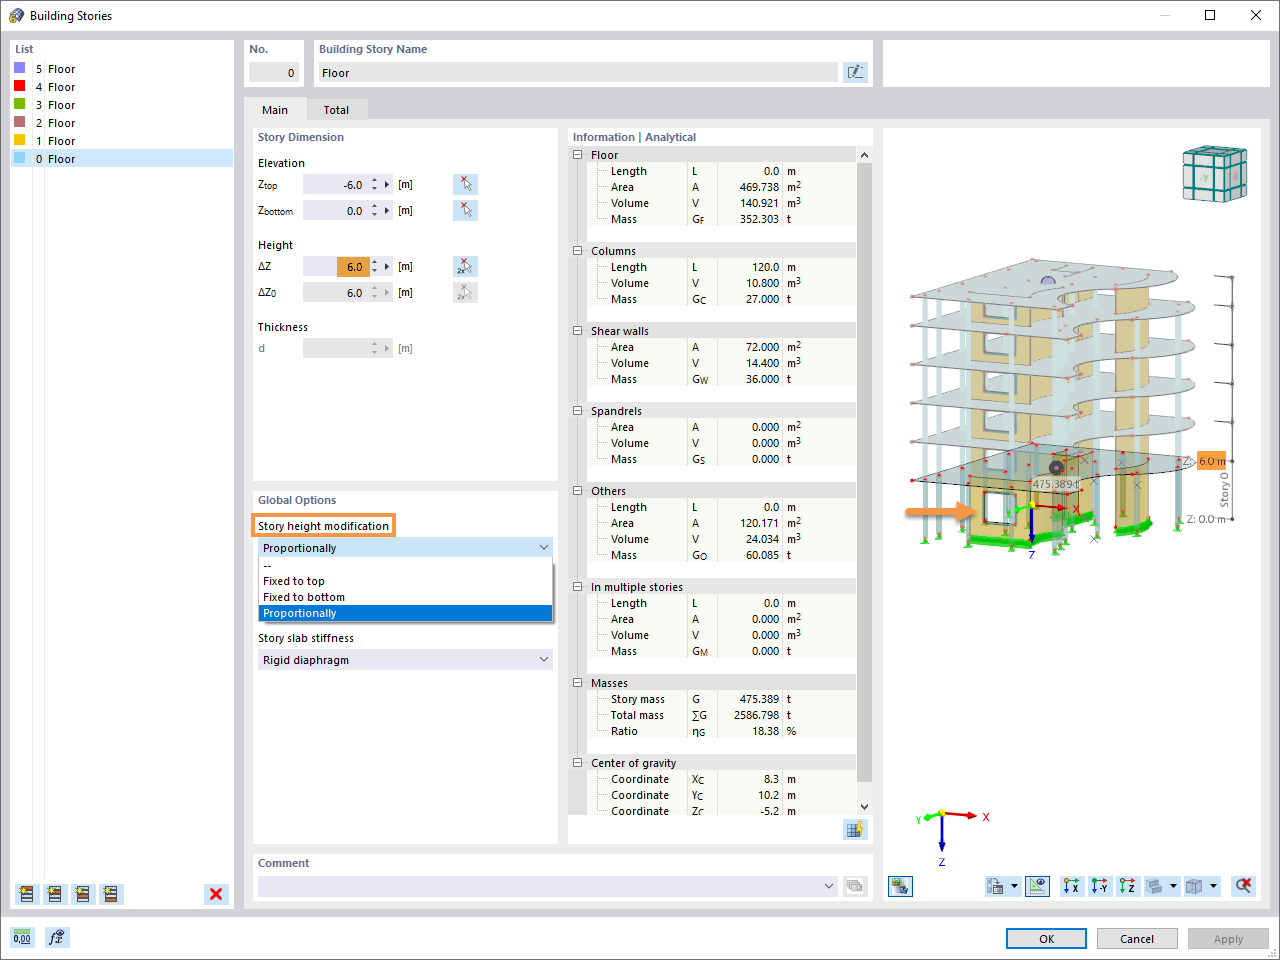
Task: Open units and decimal places settings
Action: (x=22, y=937)
